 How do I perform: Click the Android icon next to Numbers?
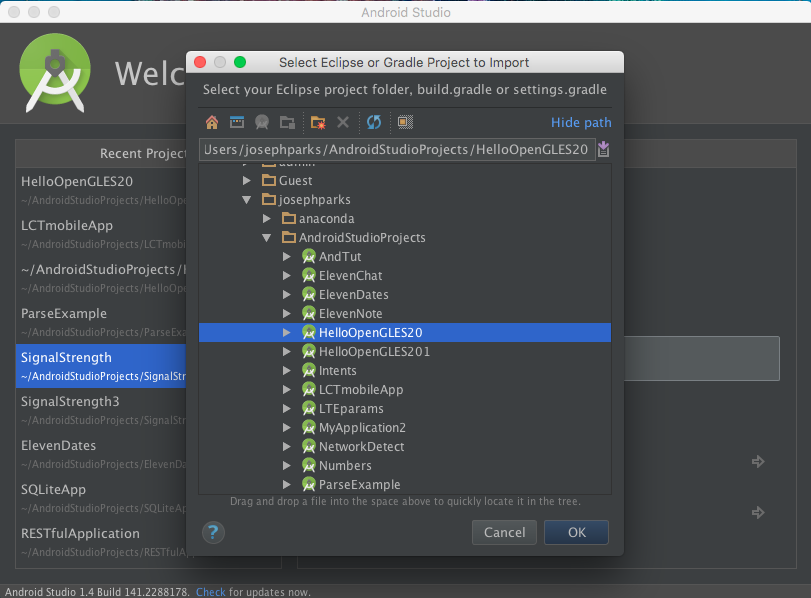(309, 466)
